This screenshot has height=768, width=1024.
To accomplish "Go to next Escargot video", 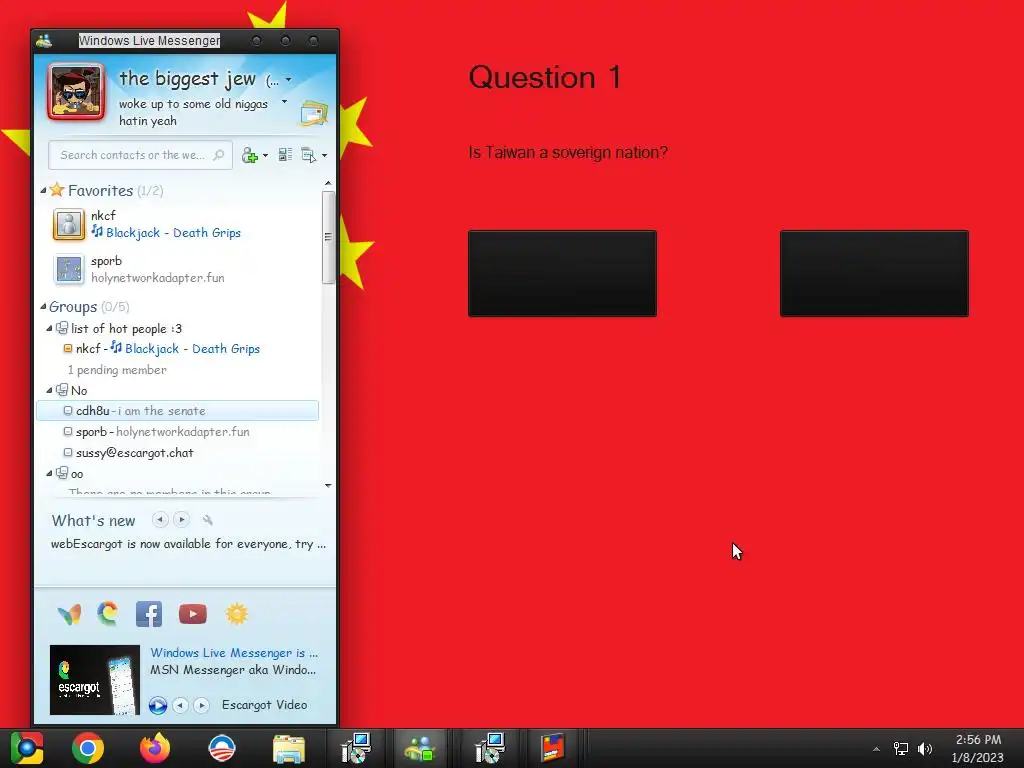I will [x=202, y=705].
